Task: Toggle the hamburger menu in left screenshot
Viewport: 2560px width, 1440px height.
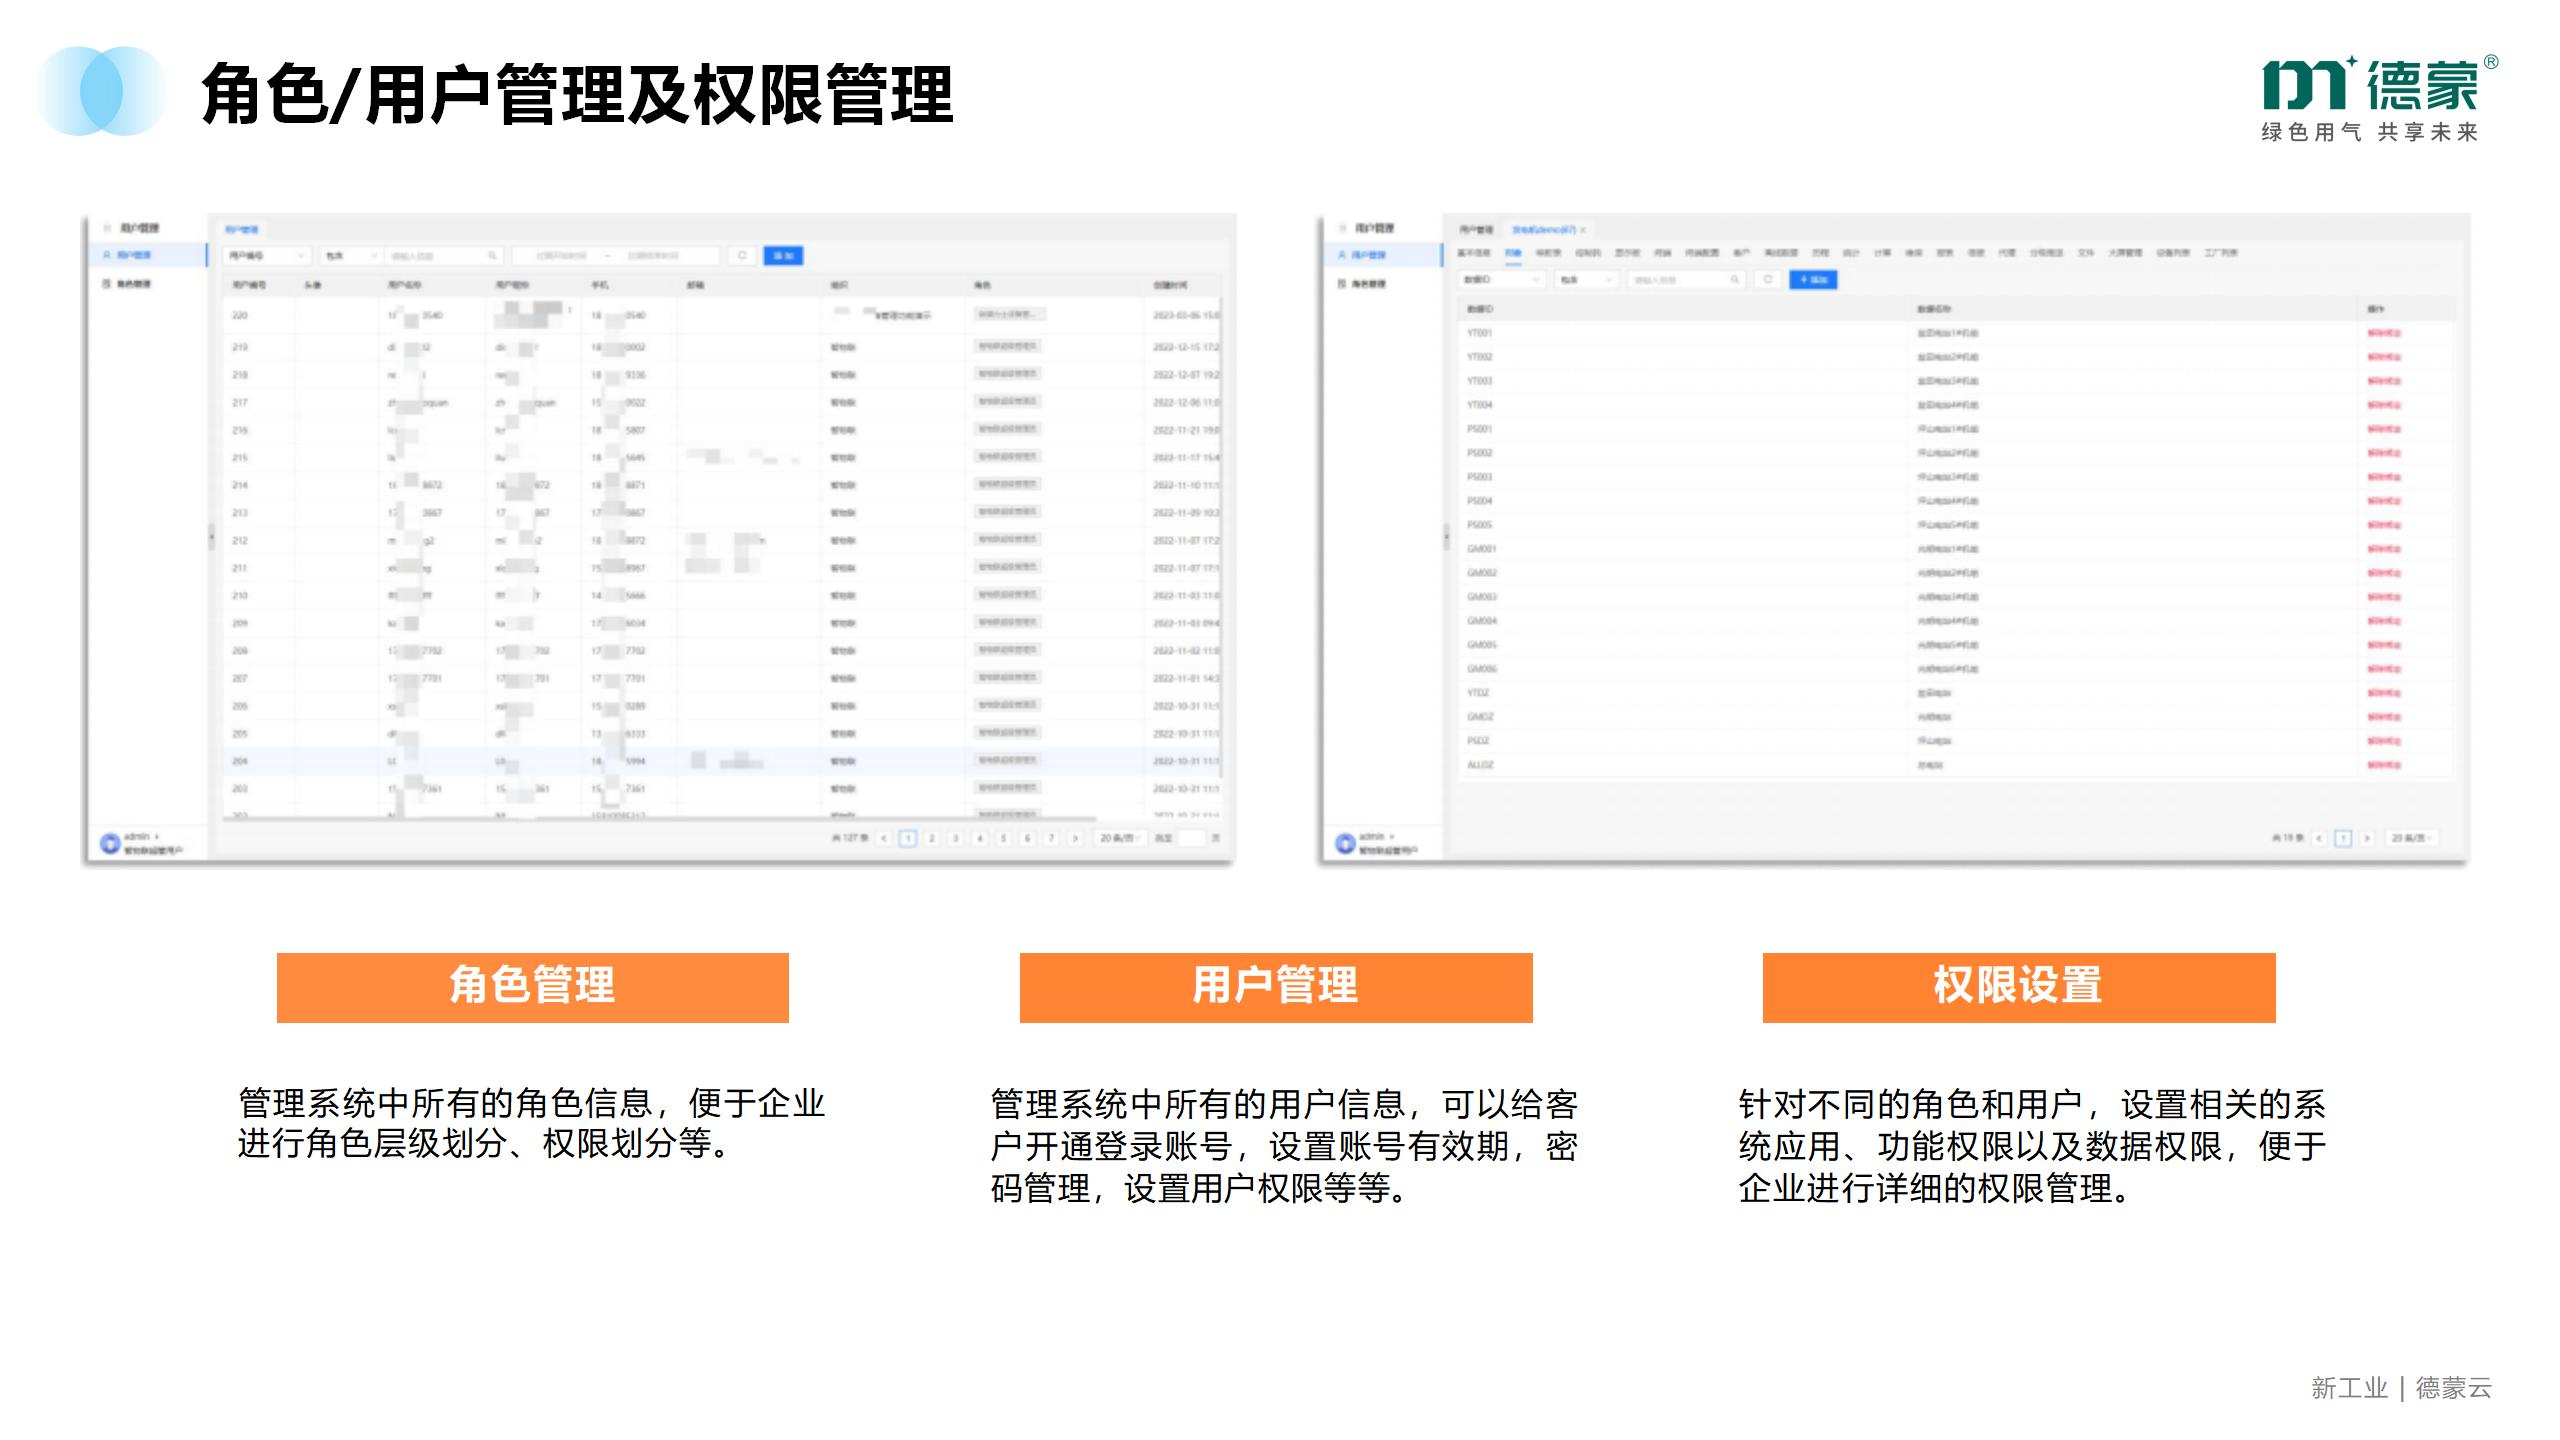Action: click(107, 228)
